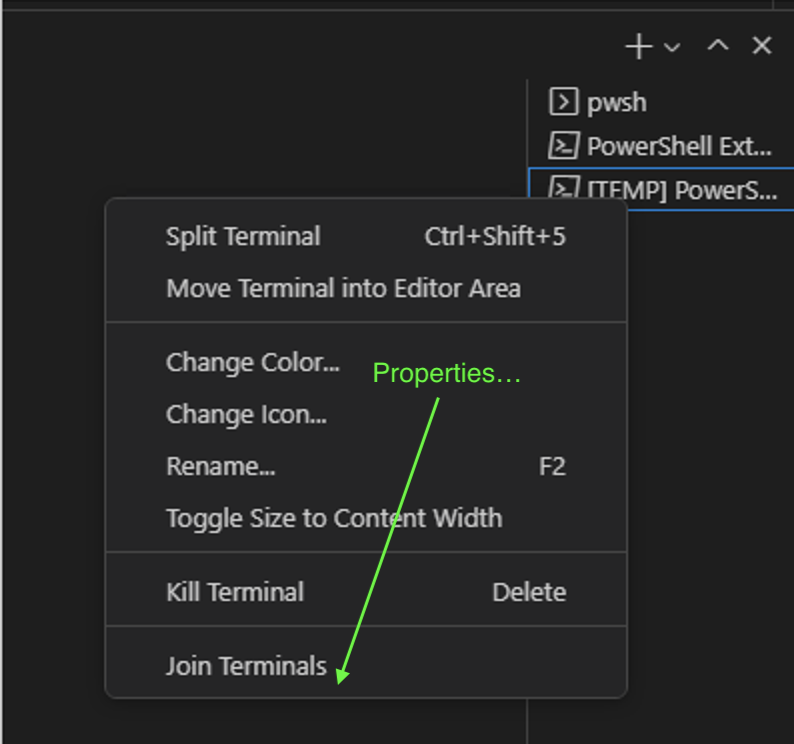Choose Split Terminal from context menu
Screen dimensions: 794x744
366,237
